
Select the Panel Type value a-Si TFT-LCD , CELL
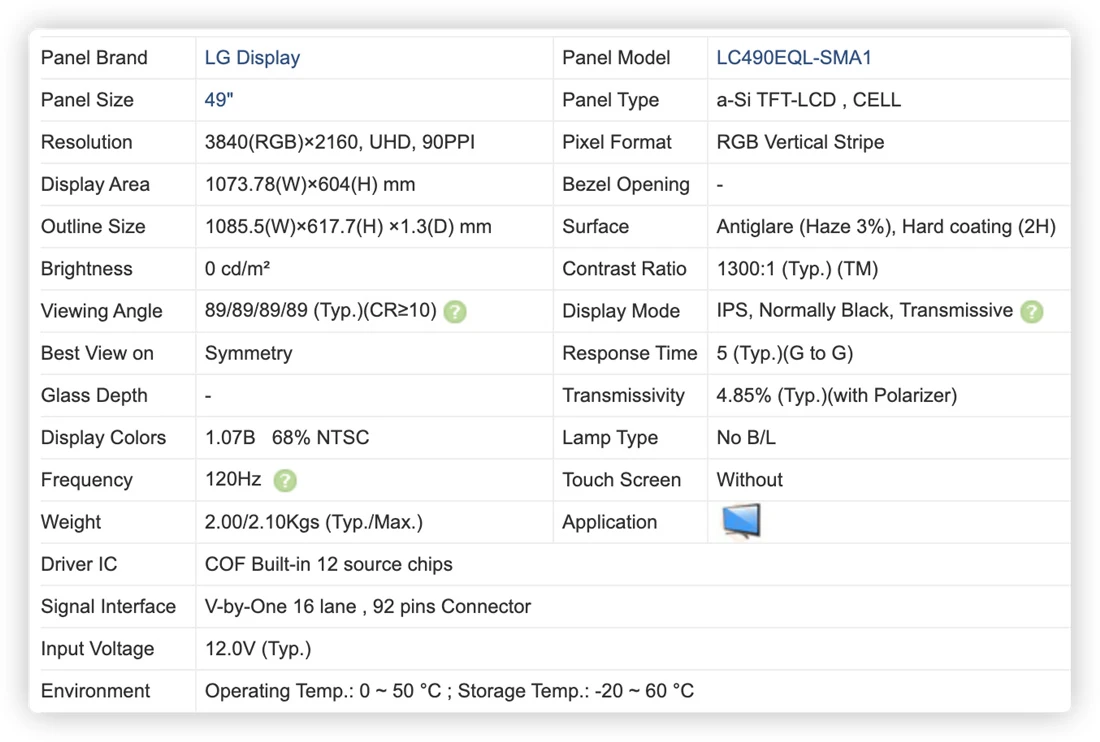(808, 100)
